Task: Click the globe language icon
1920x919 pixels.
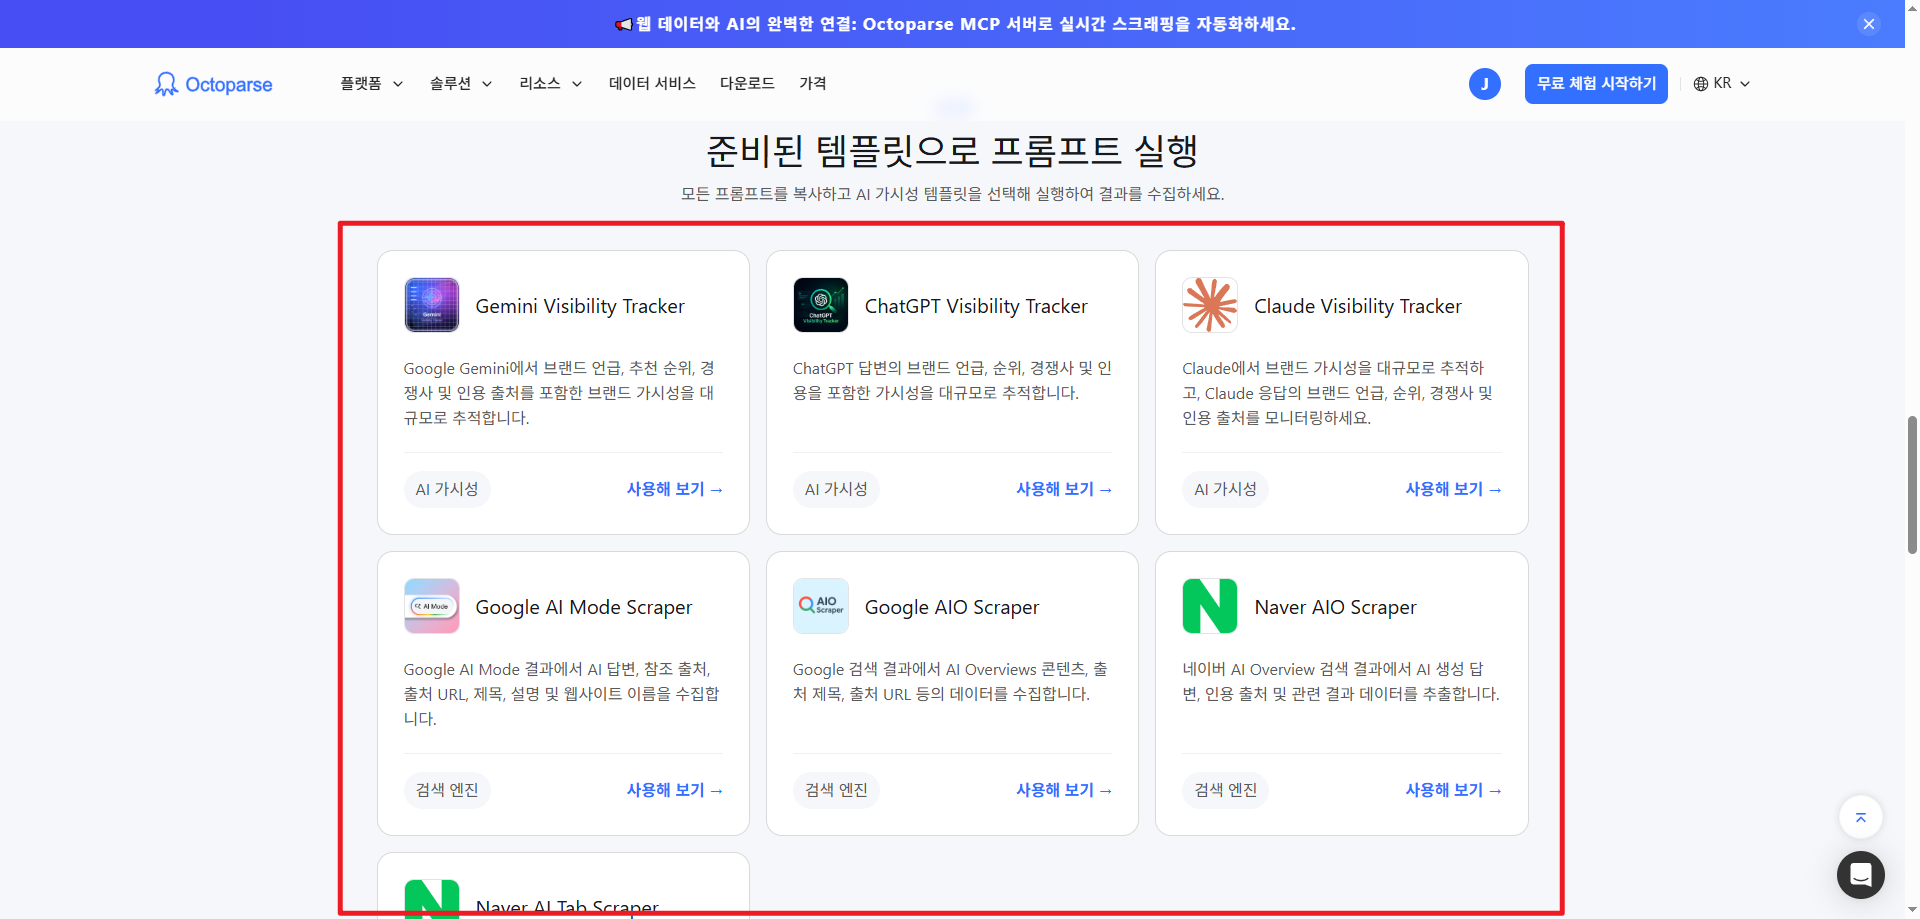Action: coord(1701,84)
